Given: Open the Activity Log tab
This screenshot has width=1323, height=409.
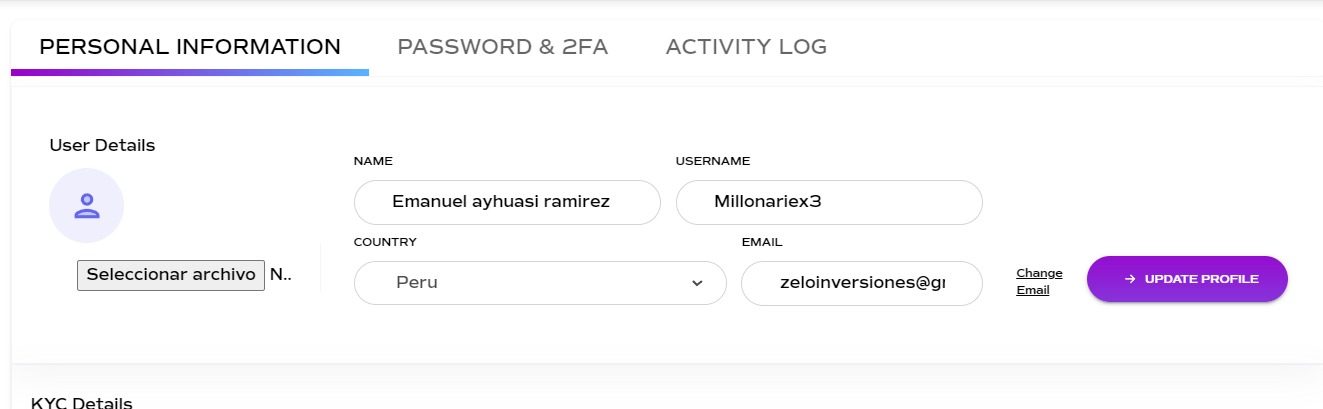Looking at the screenshot, I should click(746, 46).
